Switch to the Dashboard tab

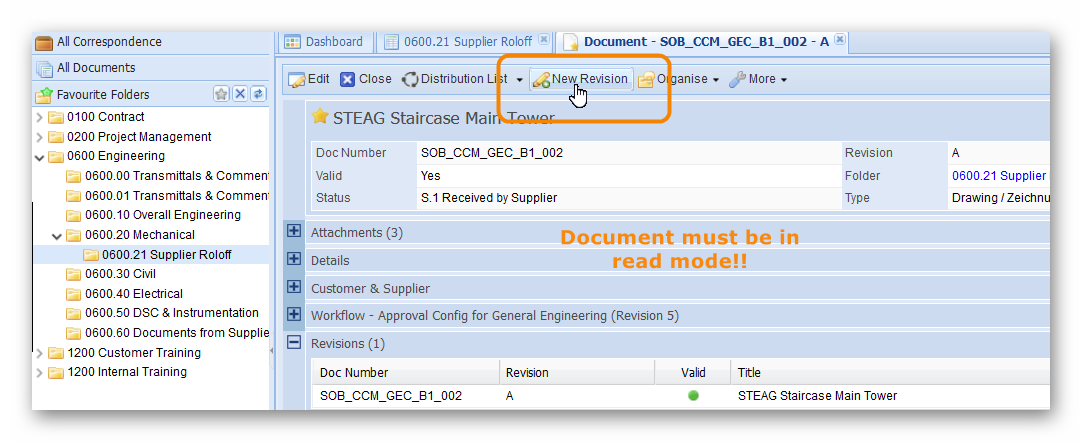point(323,42)
